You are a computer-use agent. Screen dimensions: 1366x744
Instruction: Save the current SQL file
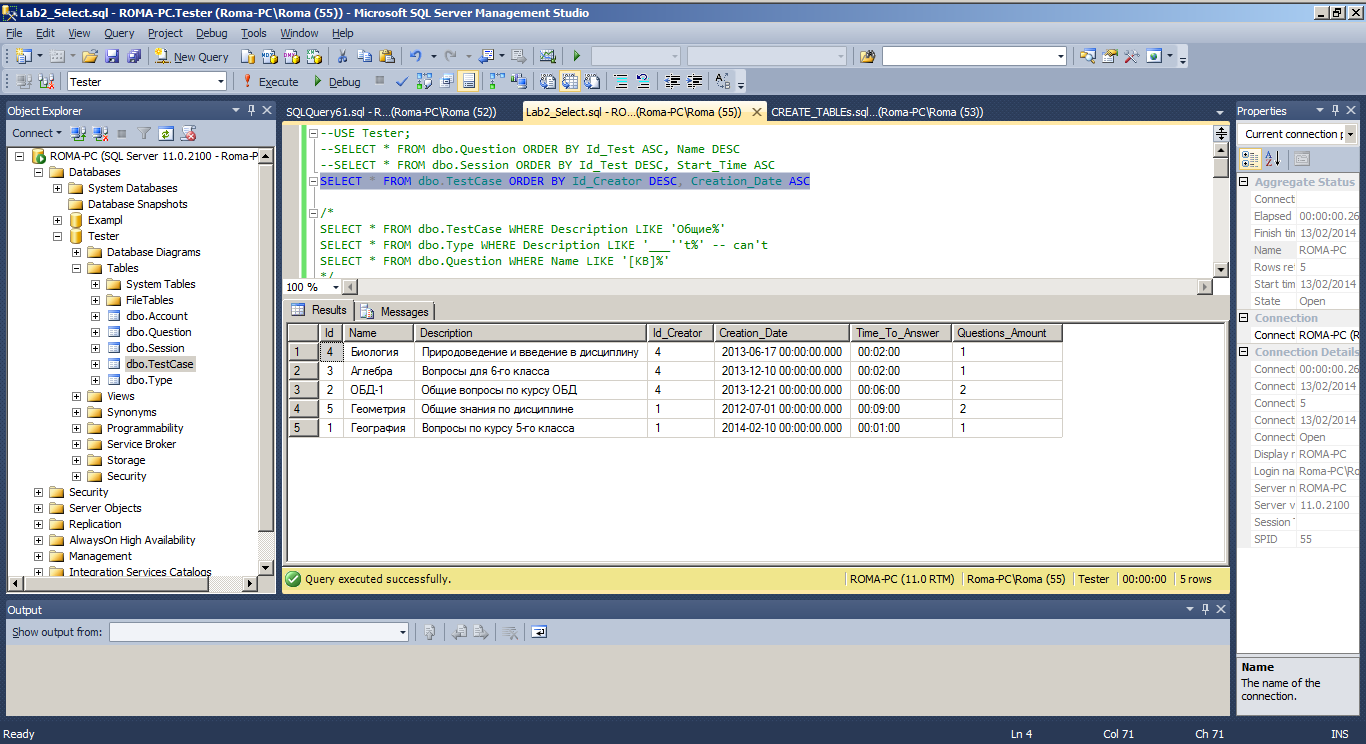tap(112, 57)
